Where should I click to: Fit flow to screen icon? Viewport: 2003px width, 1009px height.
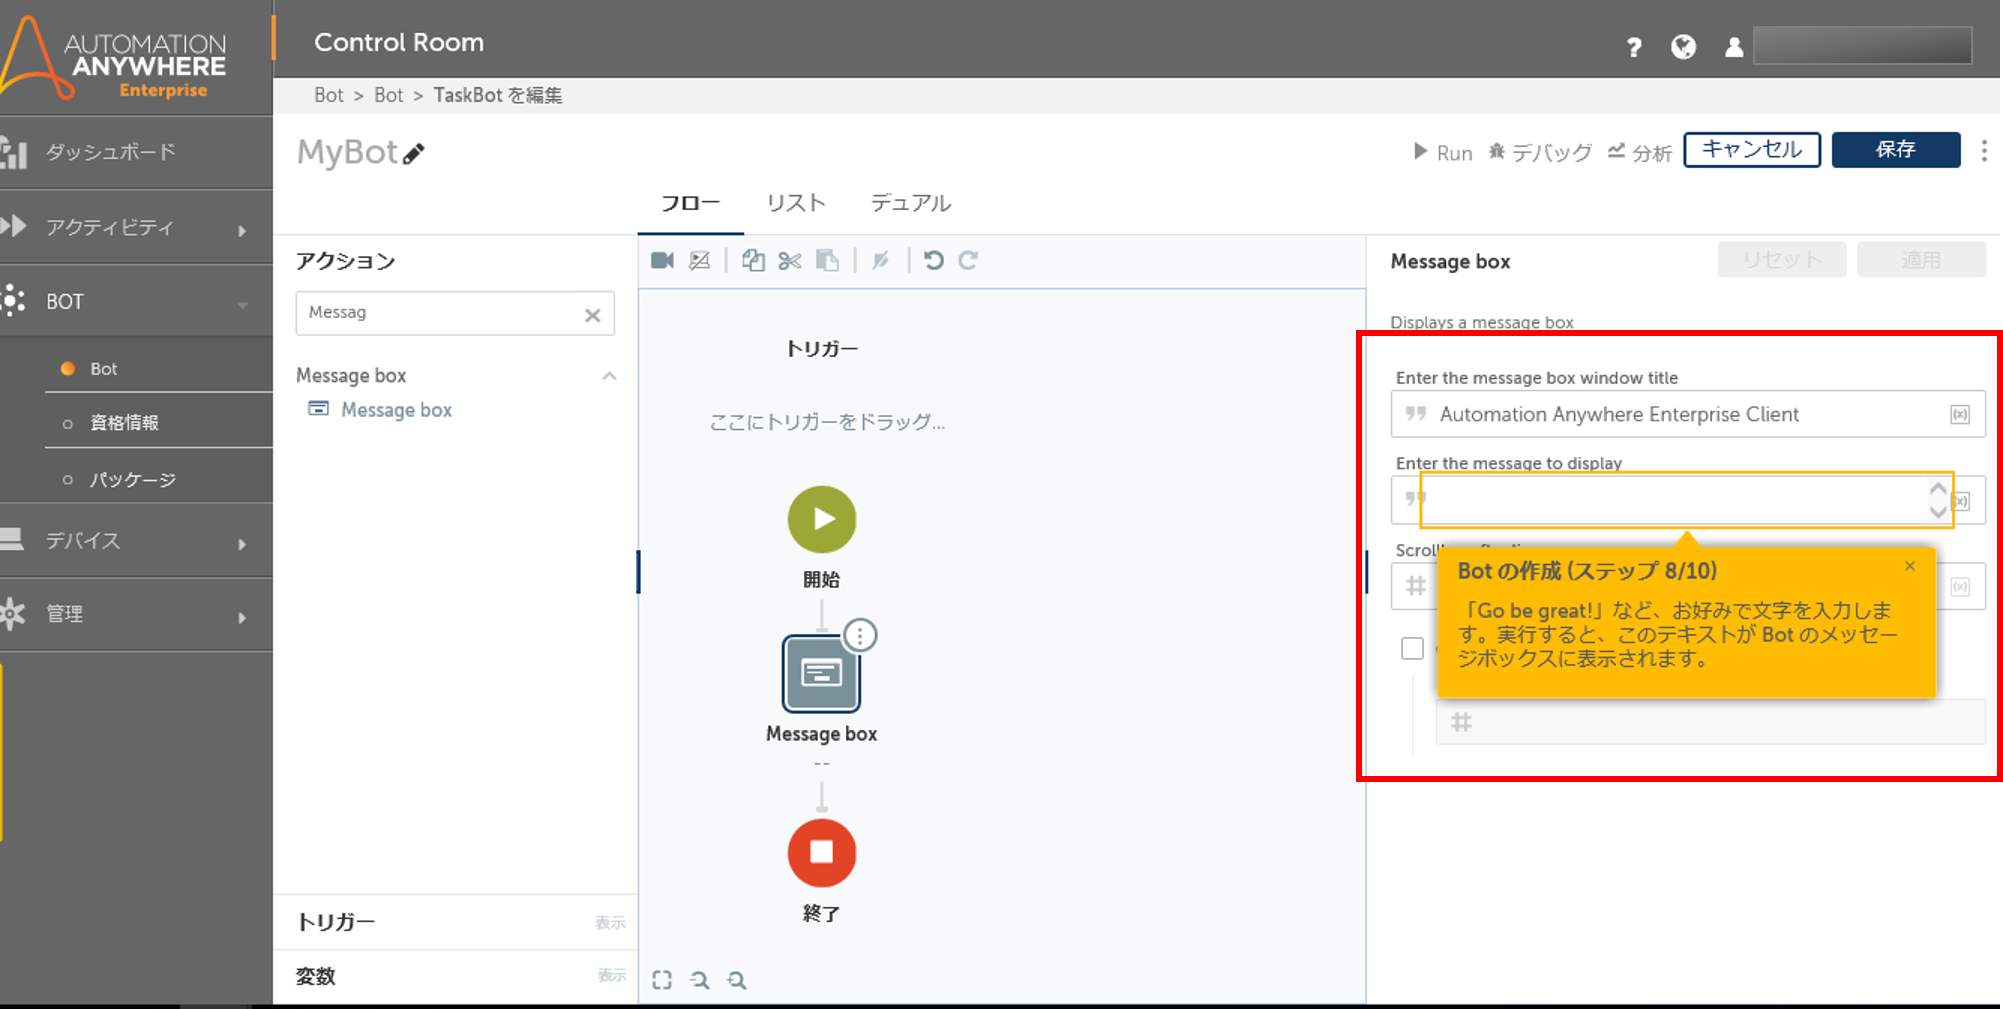pyautogui.click(x=662, y=980)
